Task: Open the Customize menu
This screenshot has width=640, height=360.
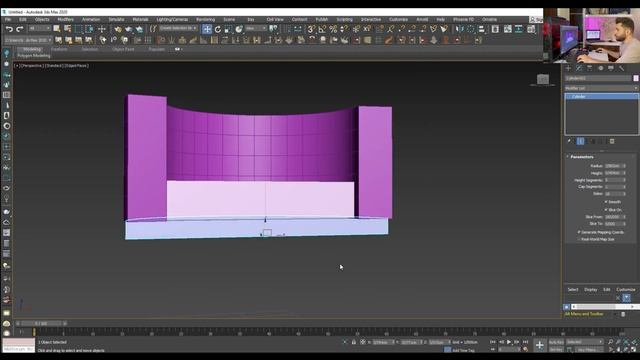Action: click(398, 20)
